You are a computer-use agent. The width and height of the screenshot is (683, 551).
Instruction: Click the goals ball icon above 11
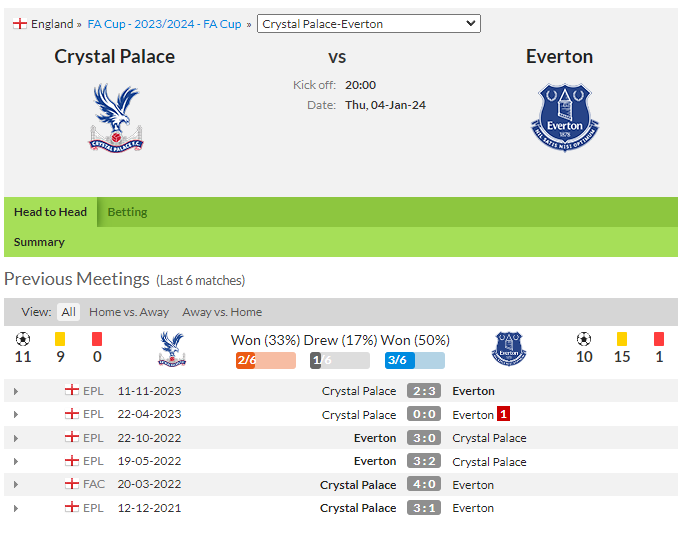coord(23,339)
